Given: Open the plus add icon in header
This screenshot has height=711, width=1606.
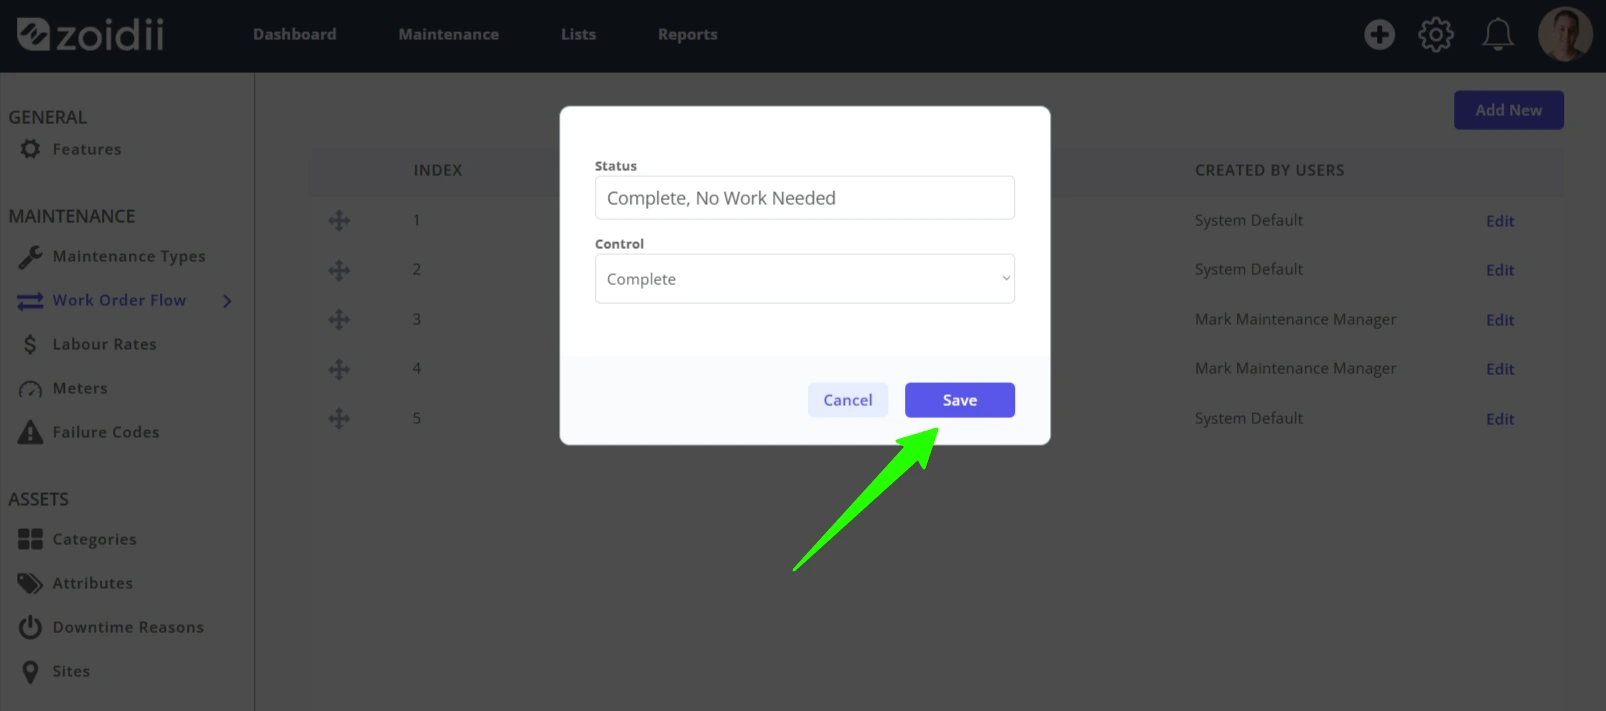Looking at the screenshot, I should (x=1379, y=35).
